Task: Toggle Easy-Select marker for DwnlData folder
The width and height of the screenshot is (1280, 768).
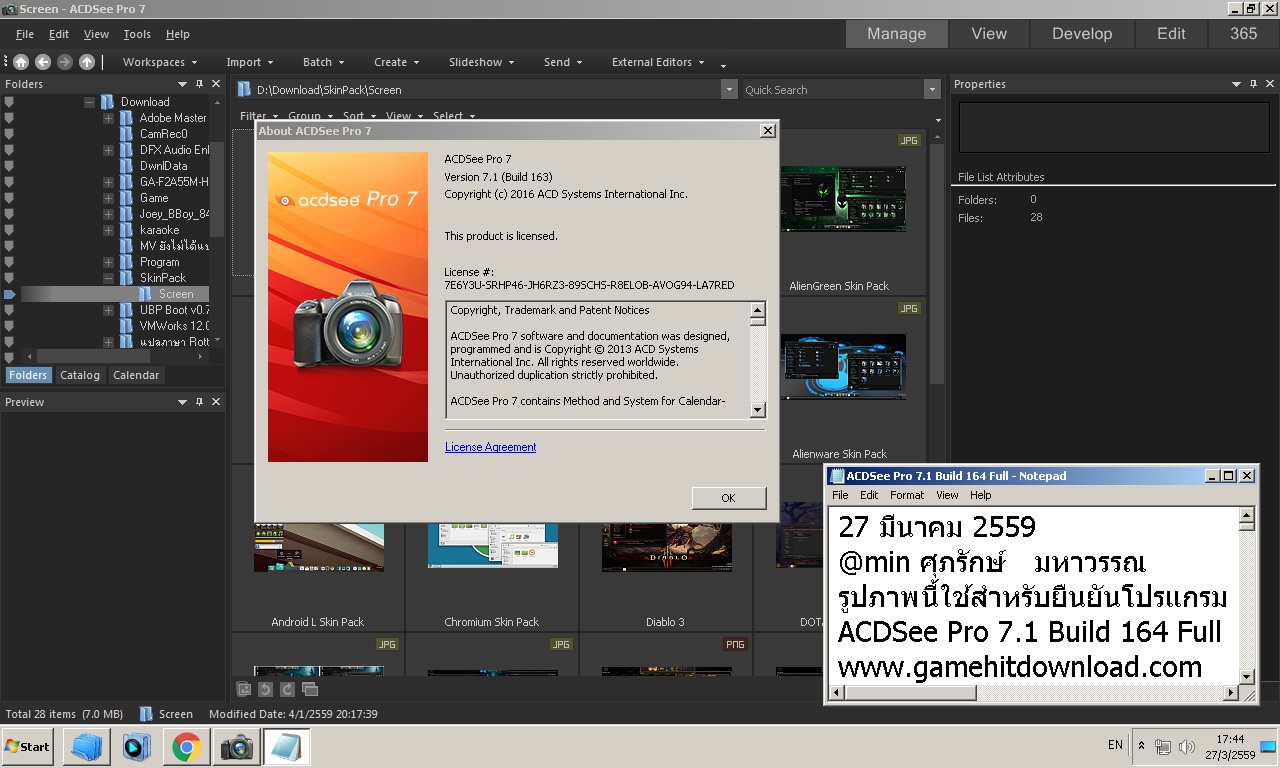Action: coord(9,166)
